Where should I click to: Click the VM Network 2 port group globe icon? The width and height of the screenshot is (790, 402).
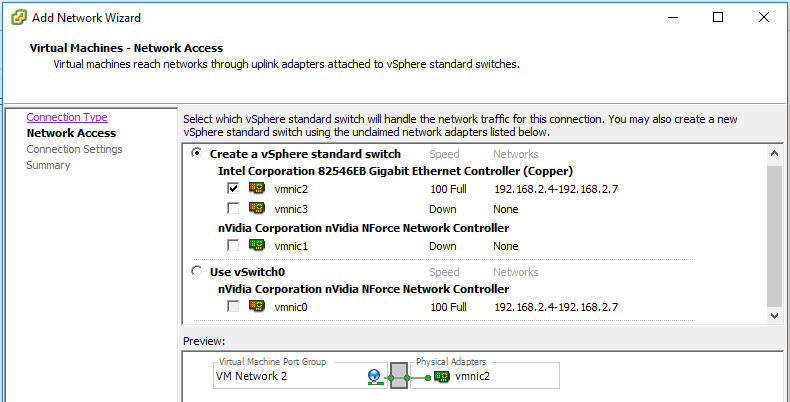point(374,377)
